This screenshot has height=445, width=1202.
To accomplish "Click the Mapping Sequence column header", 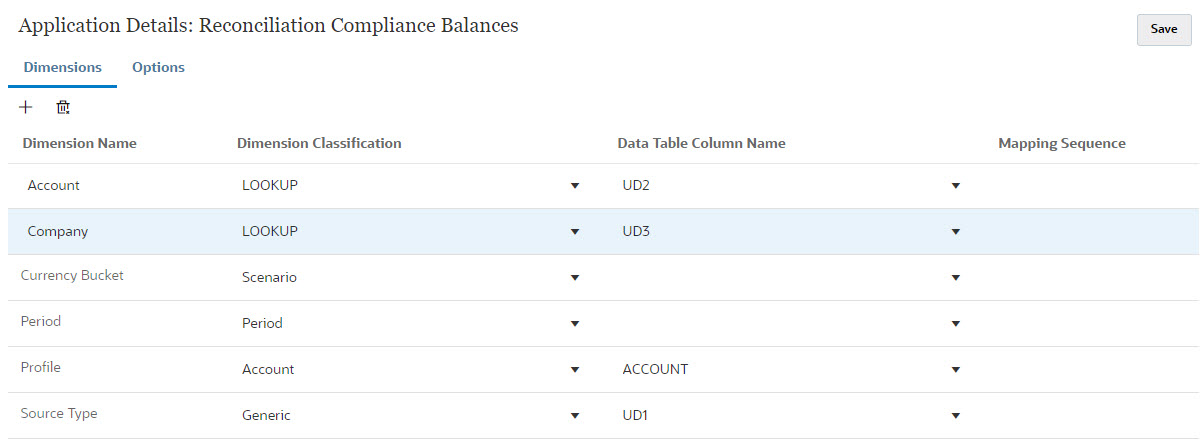I will pyautogui.click(x=1061, y=144).
